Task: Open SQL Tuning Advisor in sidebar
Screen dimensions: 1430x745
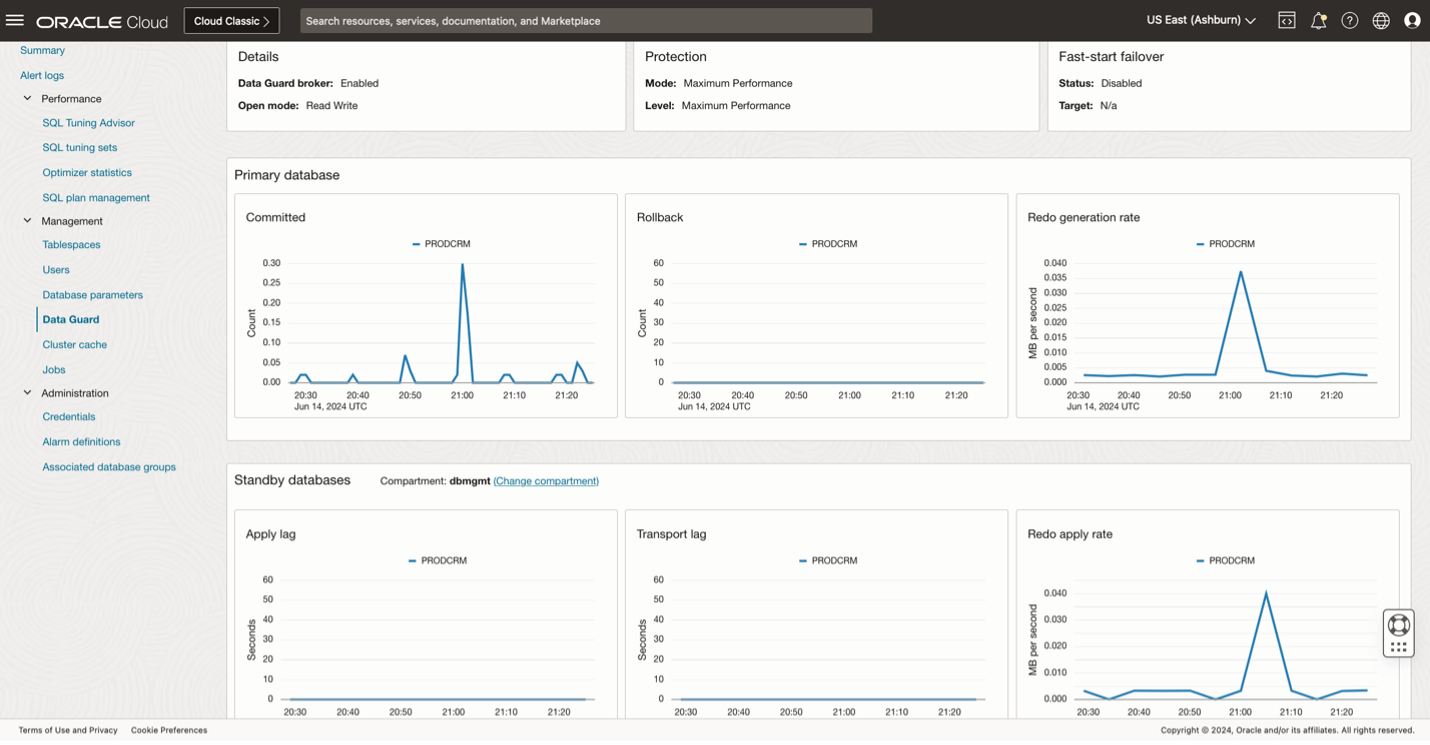Action: pyautogui.click(x=88, y=123)
